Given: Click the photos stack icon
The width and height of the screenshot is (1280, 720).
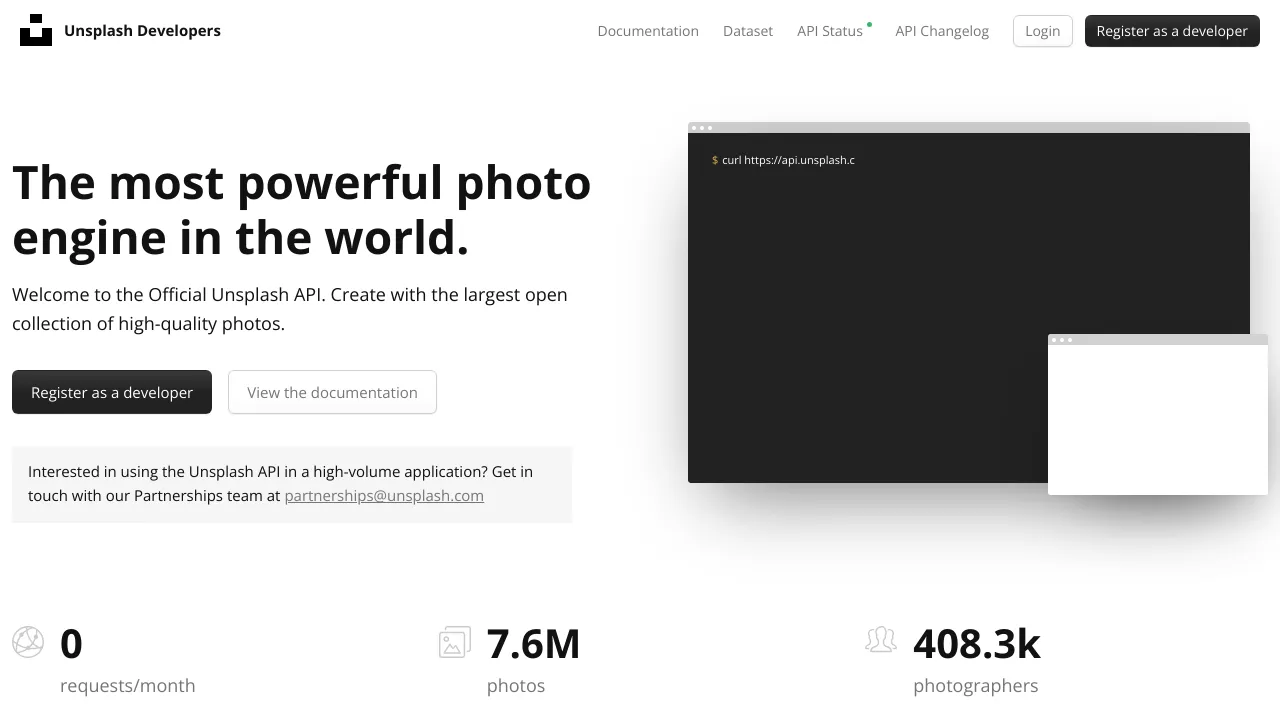Looking at the screenshot, I should pos(455,642).
